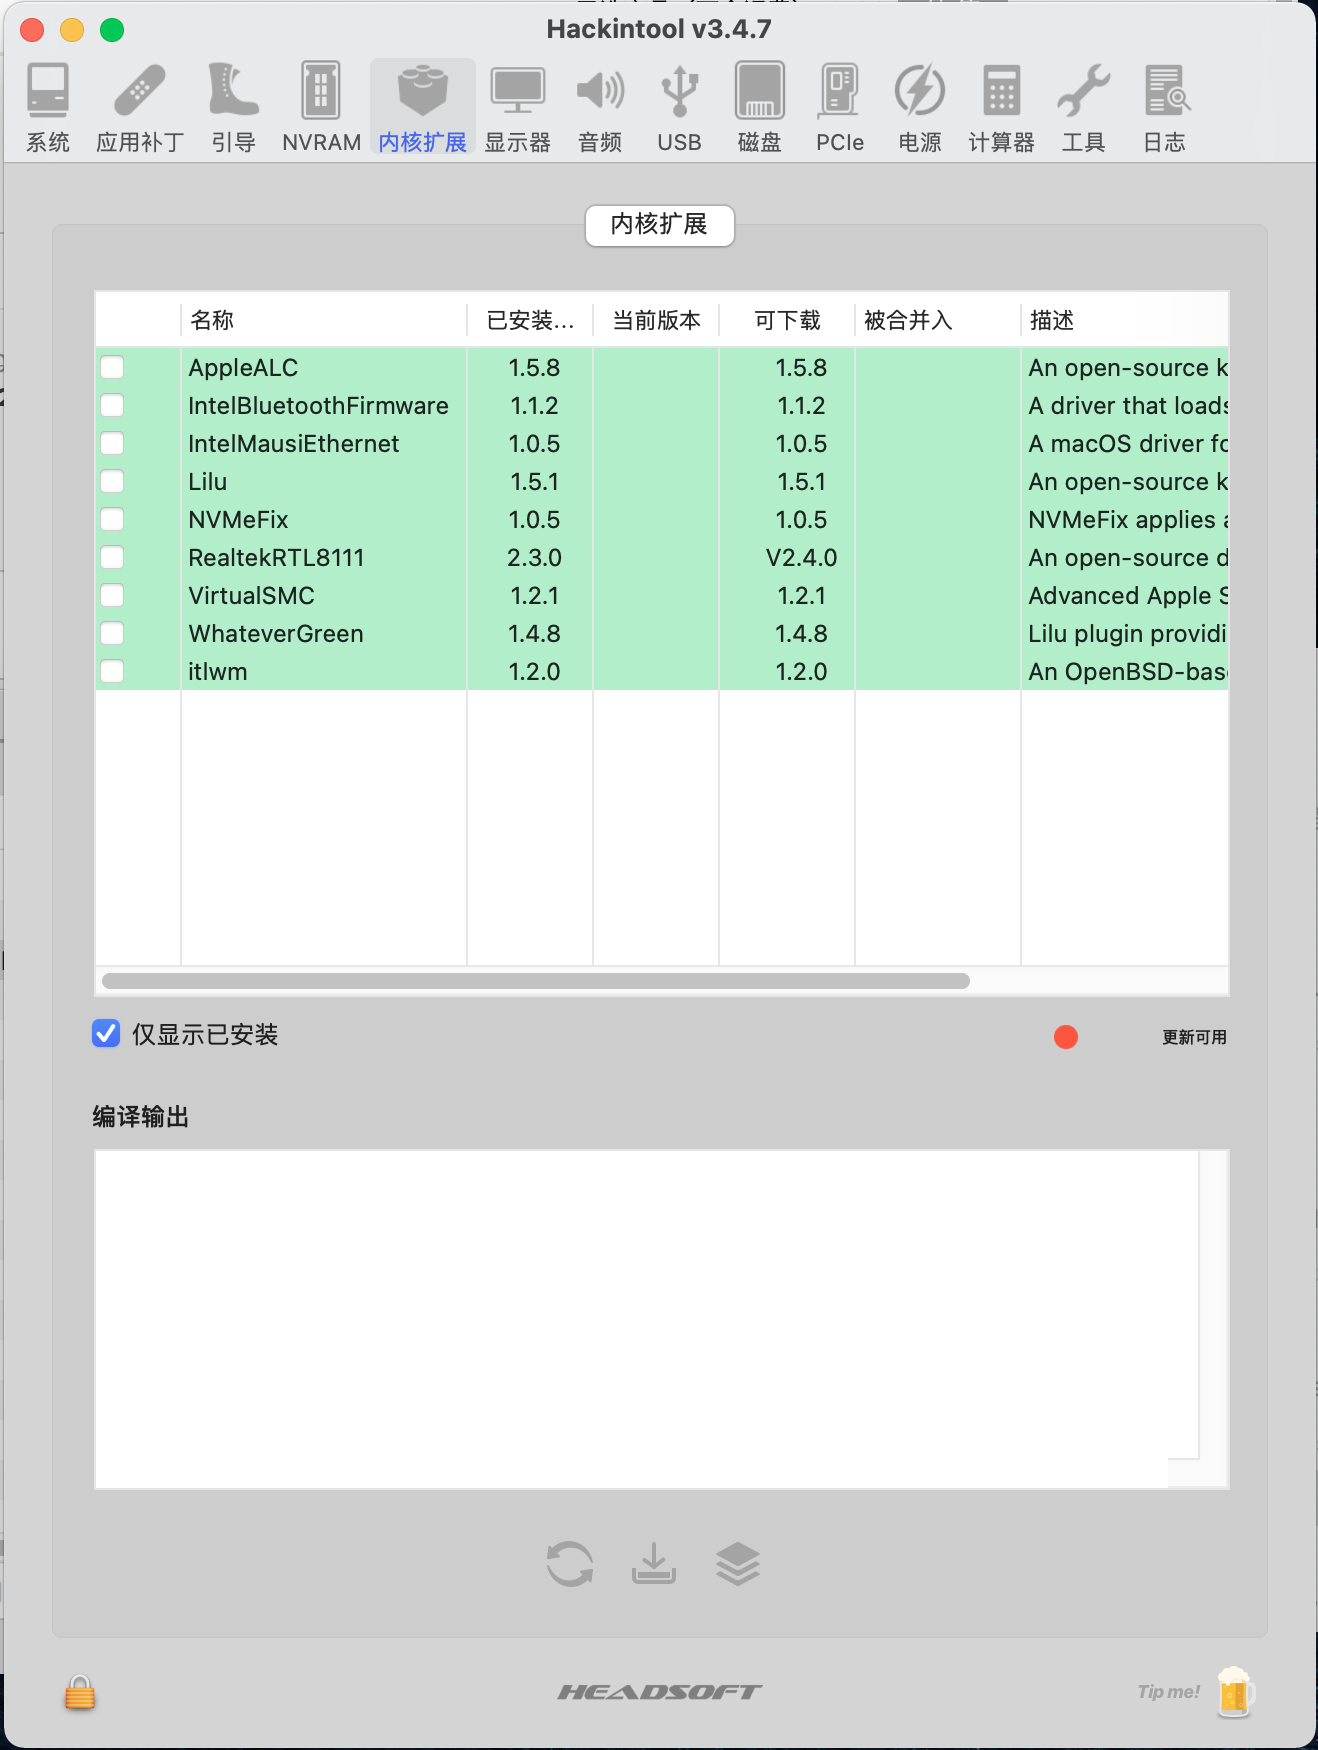Image resolution: width=1318 pixels, height=1750 pixels.
Task: Click the refresh kexts icon
Action: point(570,1564)
